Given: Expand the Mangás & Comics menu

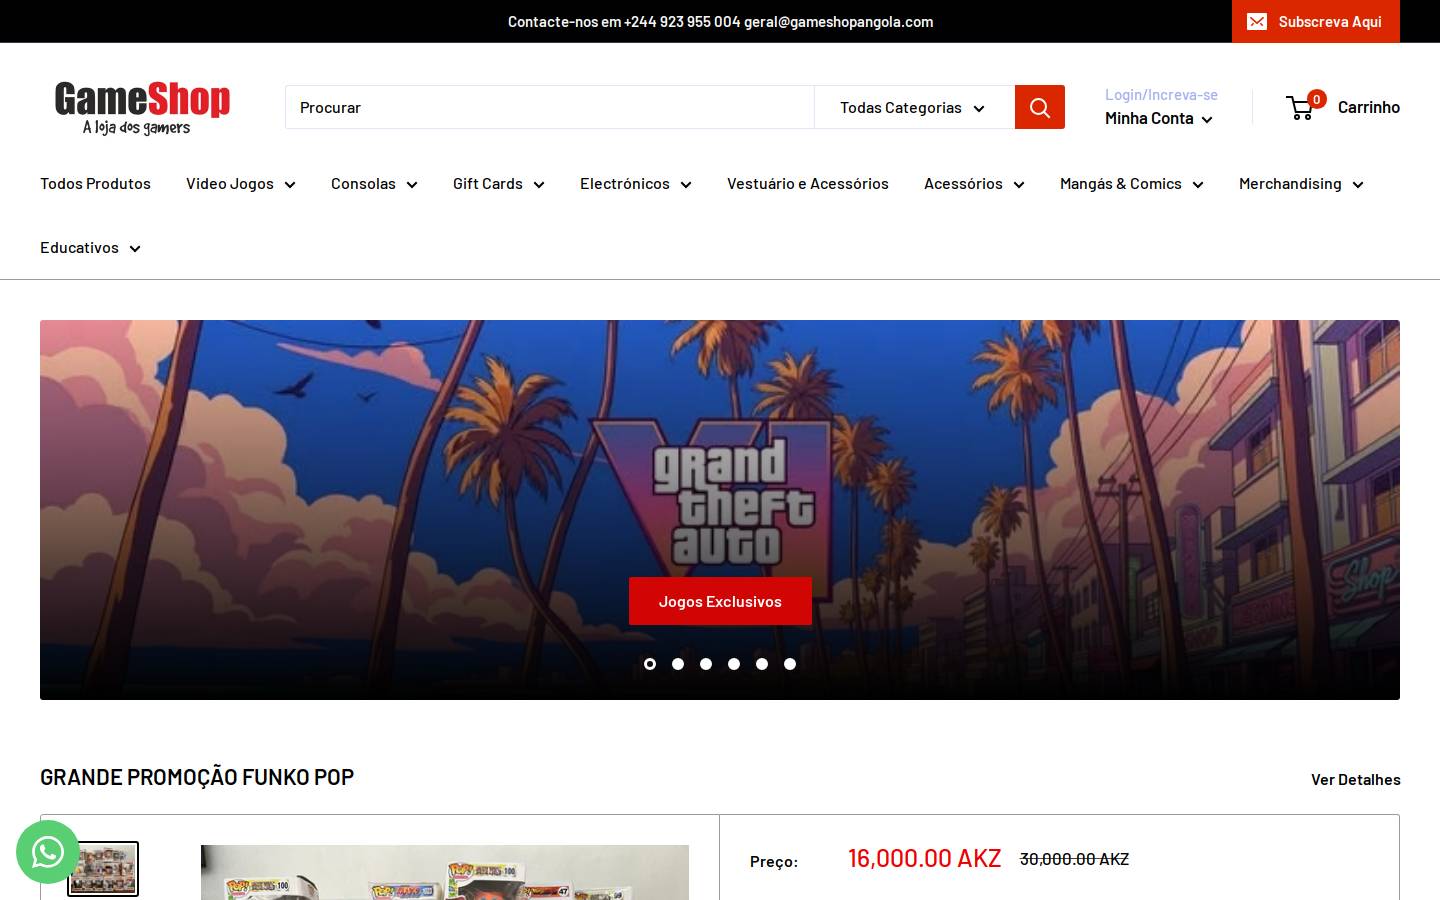Looking at the screenshot, I should point(1131,183).
